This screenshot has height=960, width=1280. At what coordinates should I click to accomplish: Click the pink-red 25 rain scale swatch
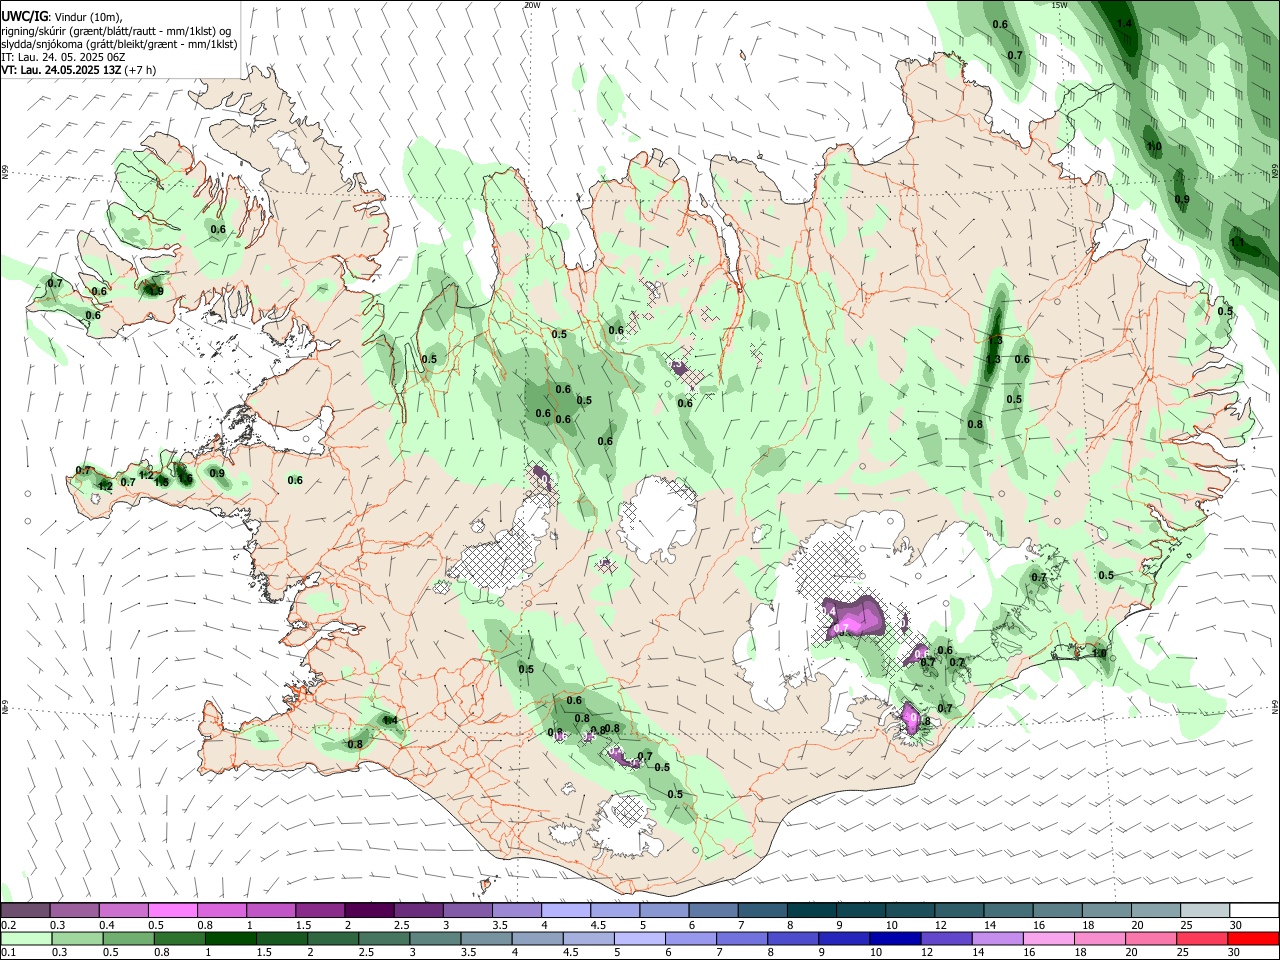point(1201,938)
